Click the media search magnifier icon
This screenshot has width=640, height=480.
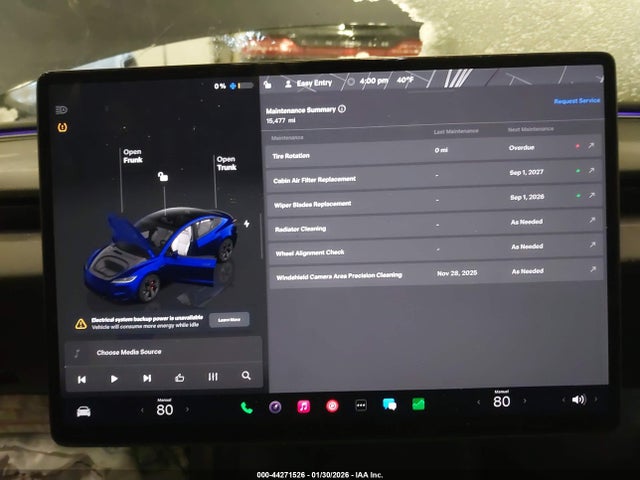(246, 376)
